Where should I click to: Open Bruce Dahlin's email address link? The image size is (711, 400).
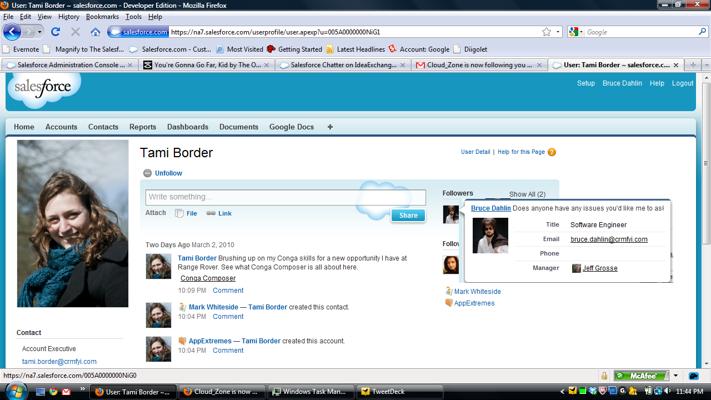608,239
